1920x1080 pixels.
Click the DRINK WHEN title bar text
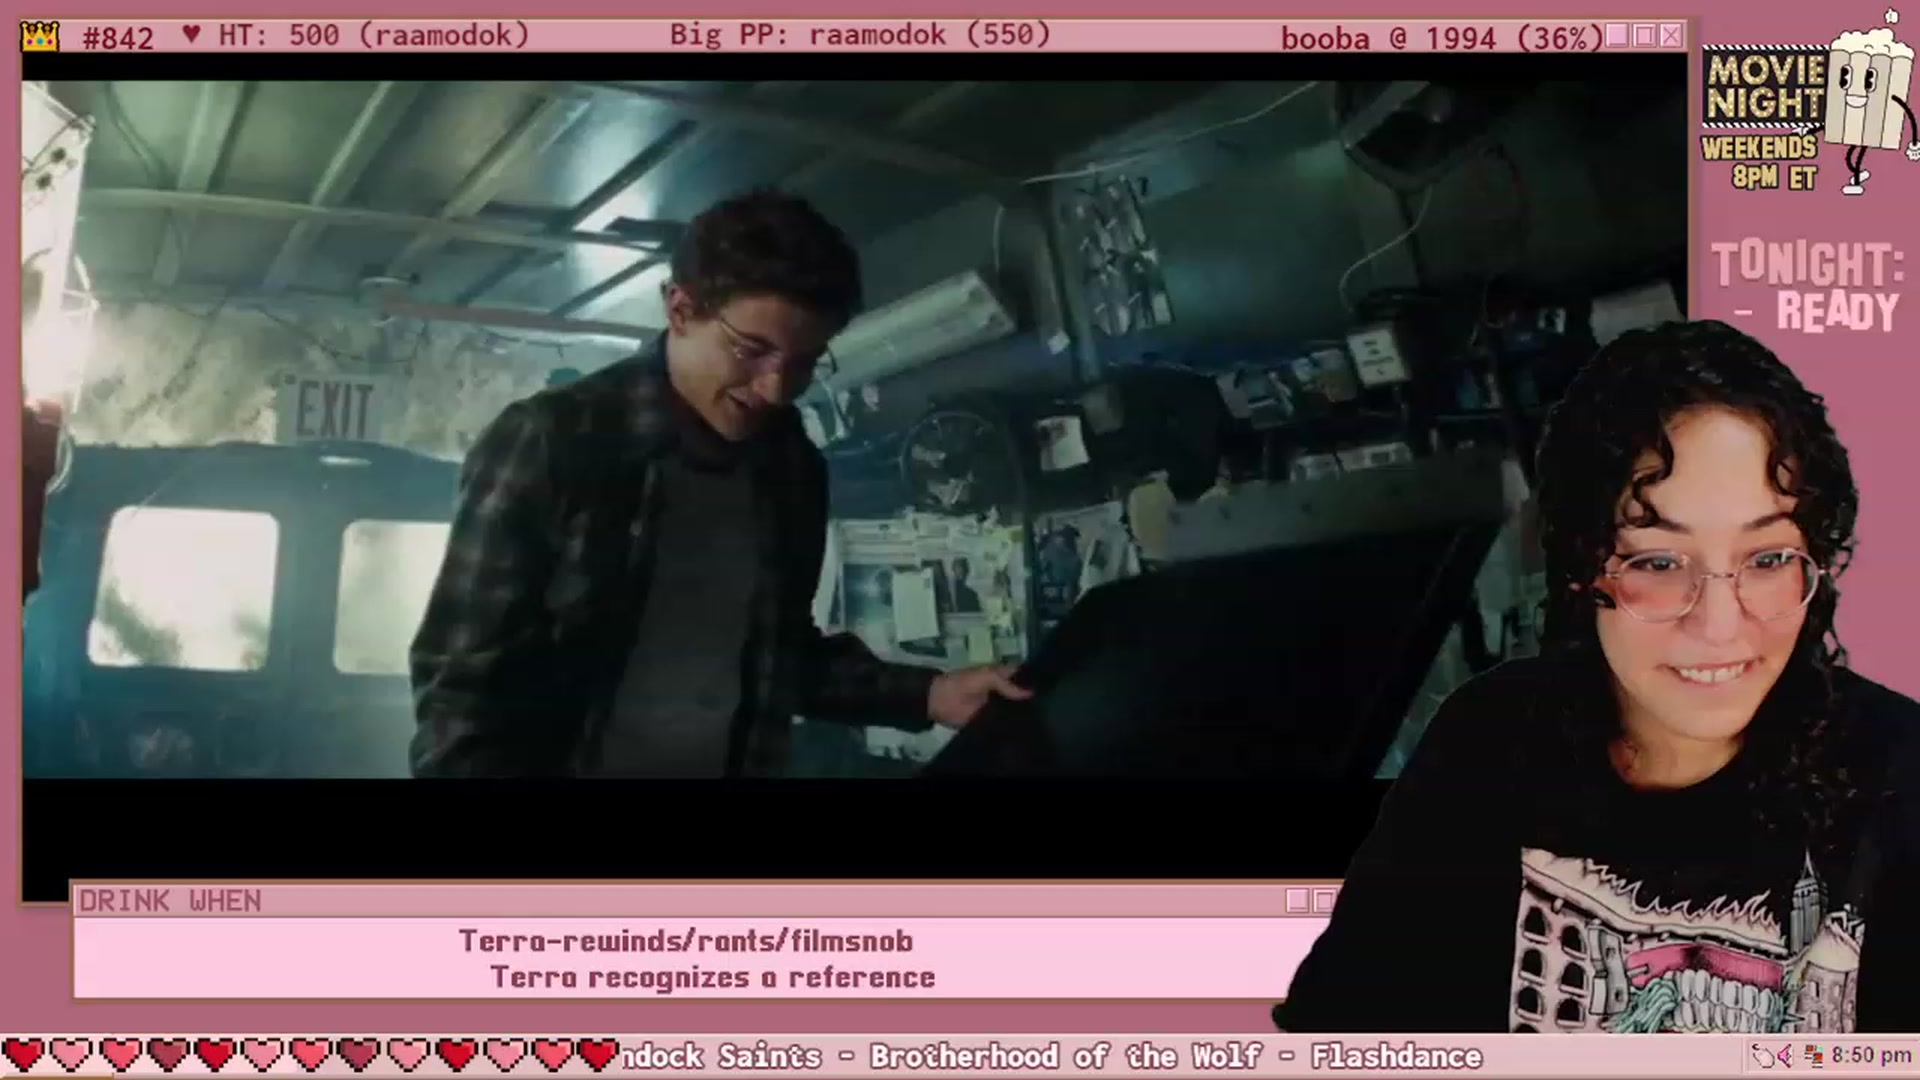tap(170, 901)
